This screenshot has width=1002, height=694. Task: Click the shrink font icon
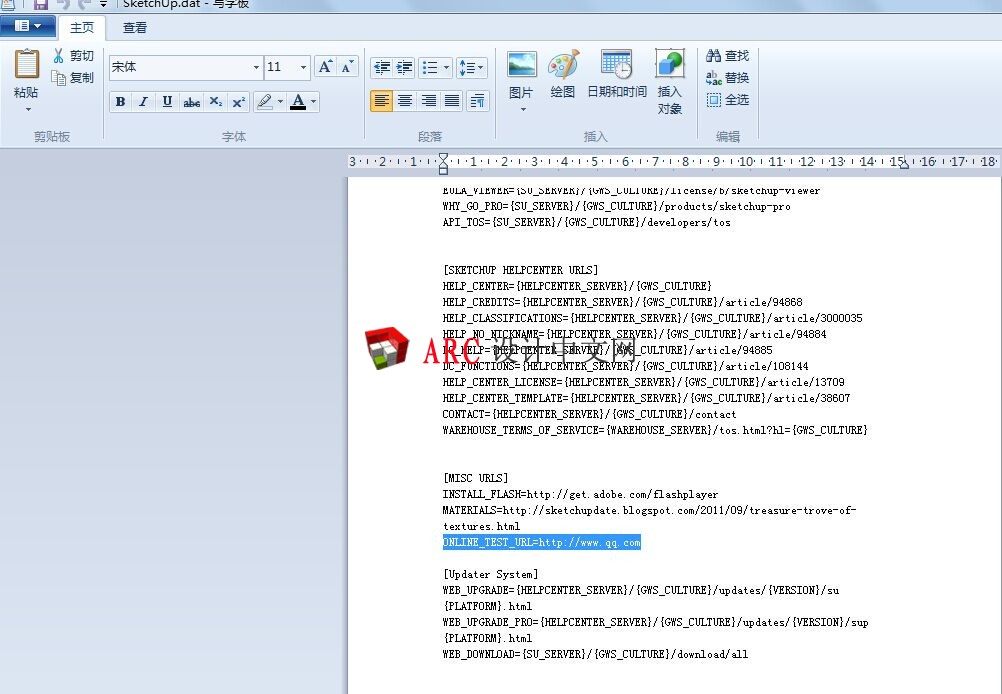click(347, 66)
